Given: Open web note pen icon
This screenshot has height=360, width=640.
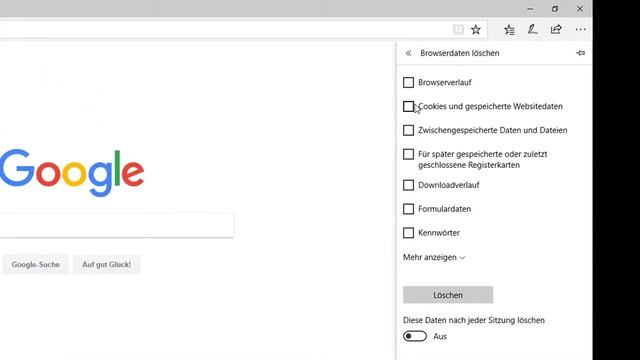Looking at the screenshot, I should point(532,29).
